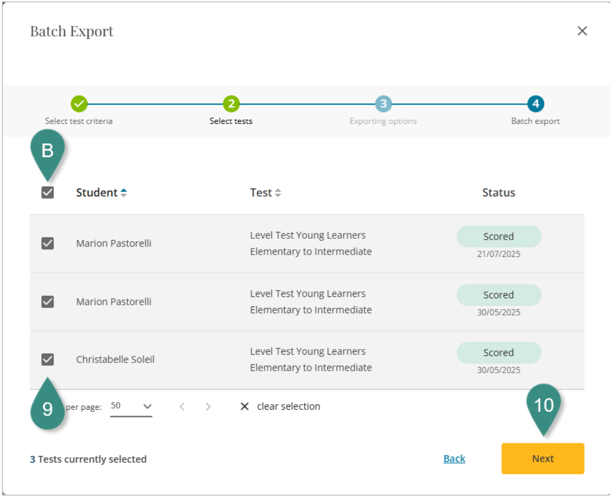Uncheck the second Marion Pastorelli checkbox
The height and width of the screenshot is (496, 610).
click(x=47, y=301)
